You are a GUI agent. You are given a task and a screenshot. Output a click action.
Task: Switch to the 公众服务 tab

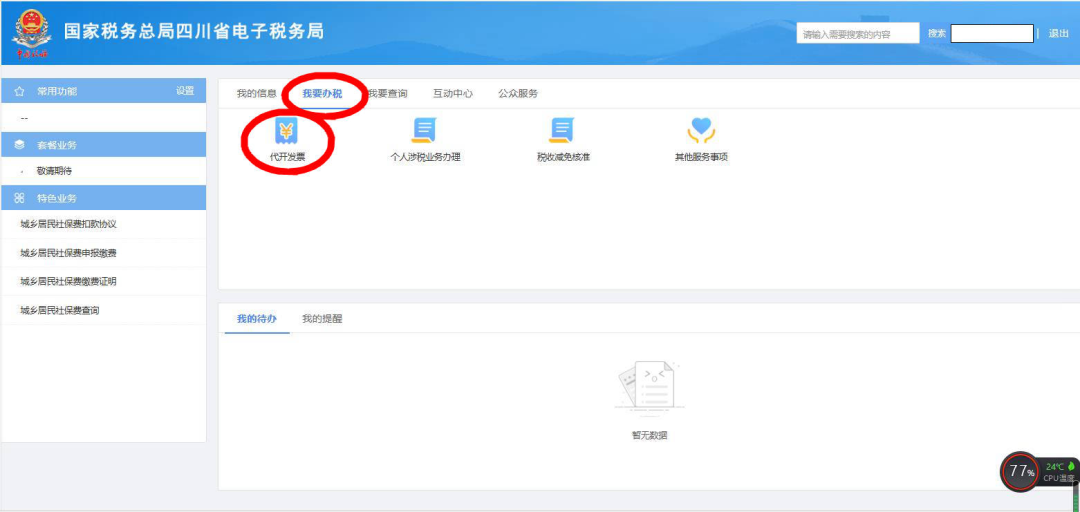pos(518,94)
